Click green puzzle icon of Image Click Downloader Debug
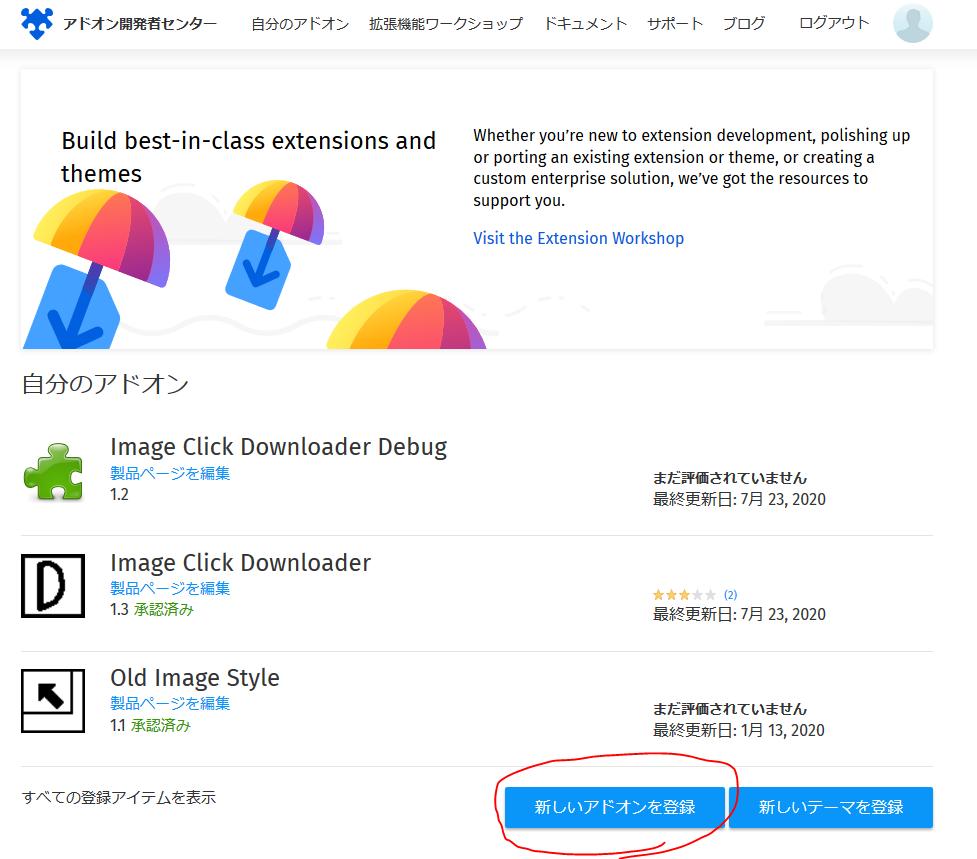 53,472
